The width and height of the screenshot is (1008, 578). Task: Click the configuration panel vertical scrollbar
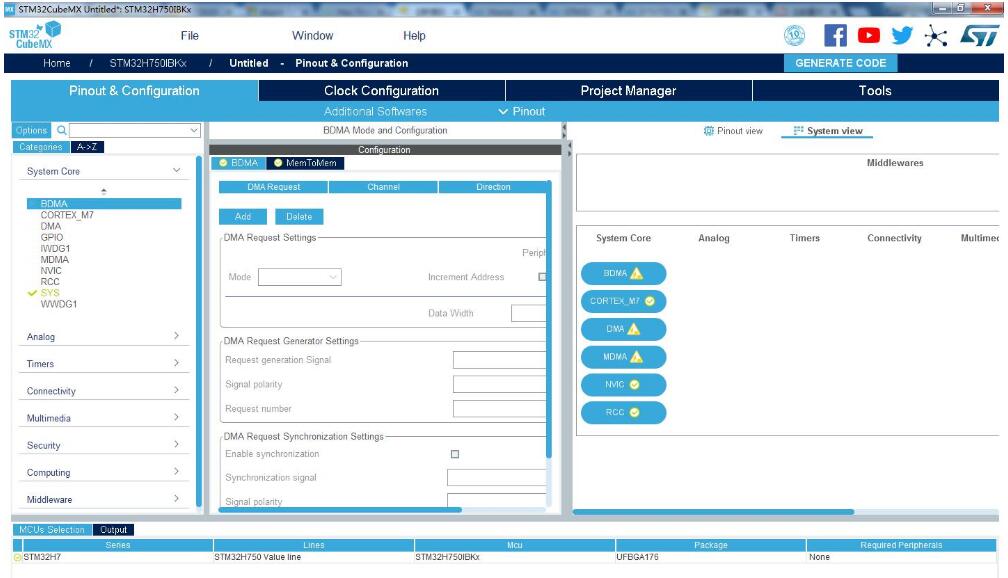[x=549, y=320]
